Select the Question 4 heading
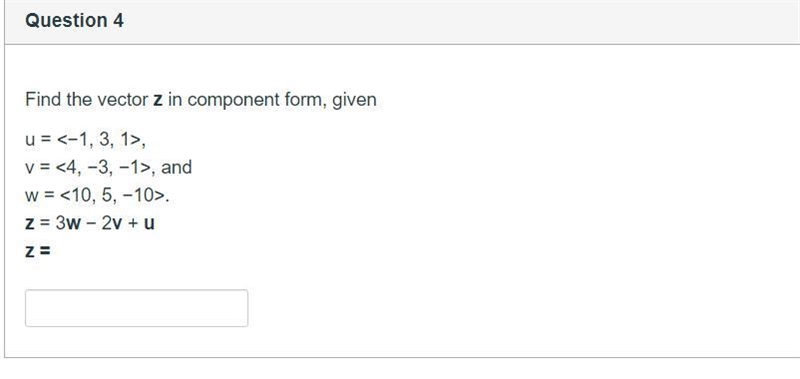Image resolution: width=800 pixels, height=379 pixels. [74, 20]
